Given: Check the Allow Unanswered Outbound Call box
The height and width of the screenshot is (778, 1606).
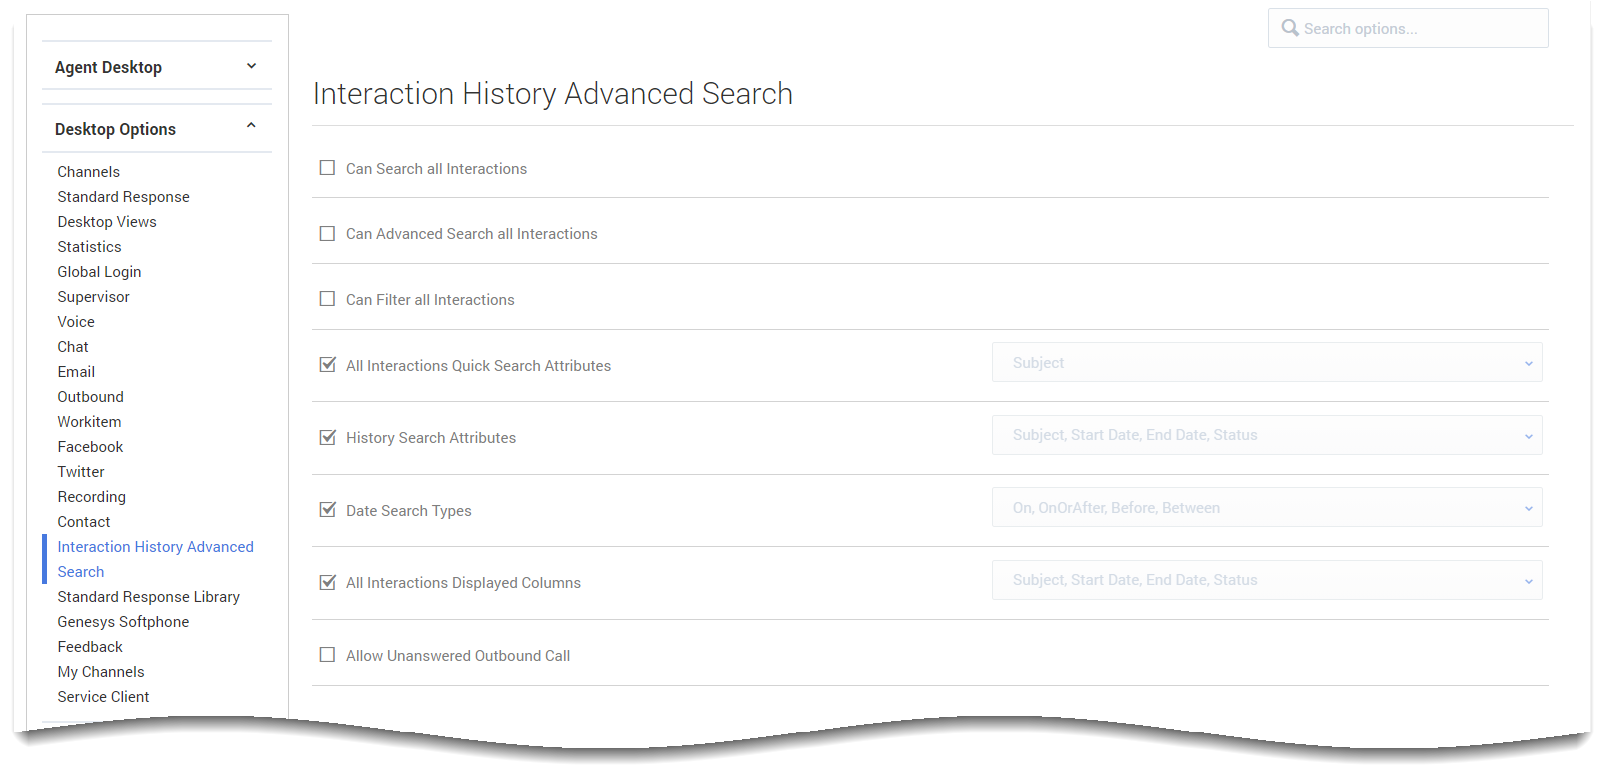Looking at the screenshot, I should [x=327, y=654].
